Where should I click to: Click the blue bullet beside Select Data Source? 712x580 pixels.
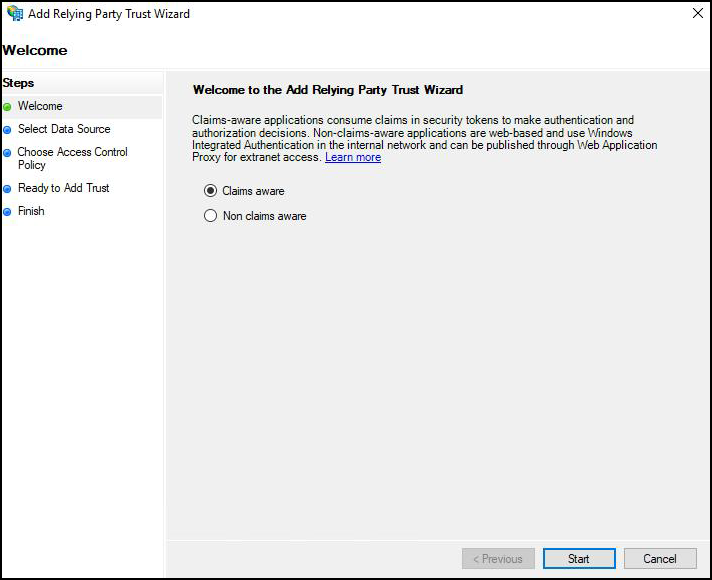pos(7,130)
